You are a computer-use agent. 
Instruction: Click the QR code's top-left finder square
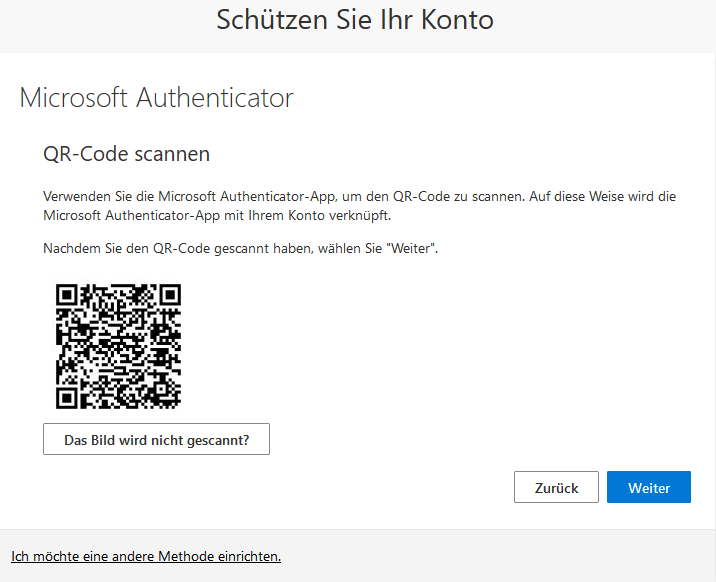pos(67,294)
